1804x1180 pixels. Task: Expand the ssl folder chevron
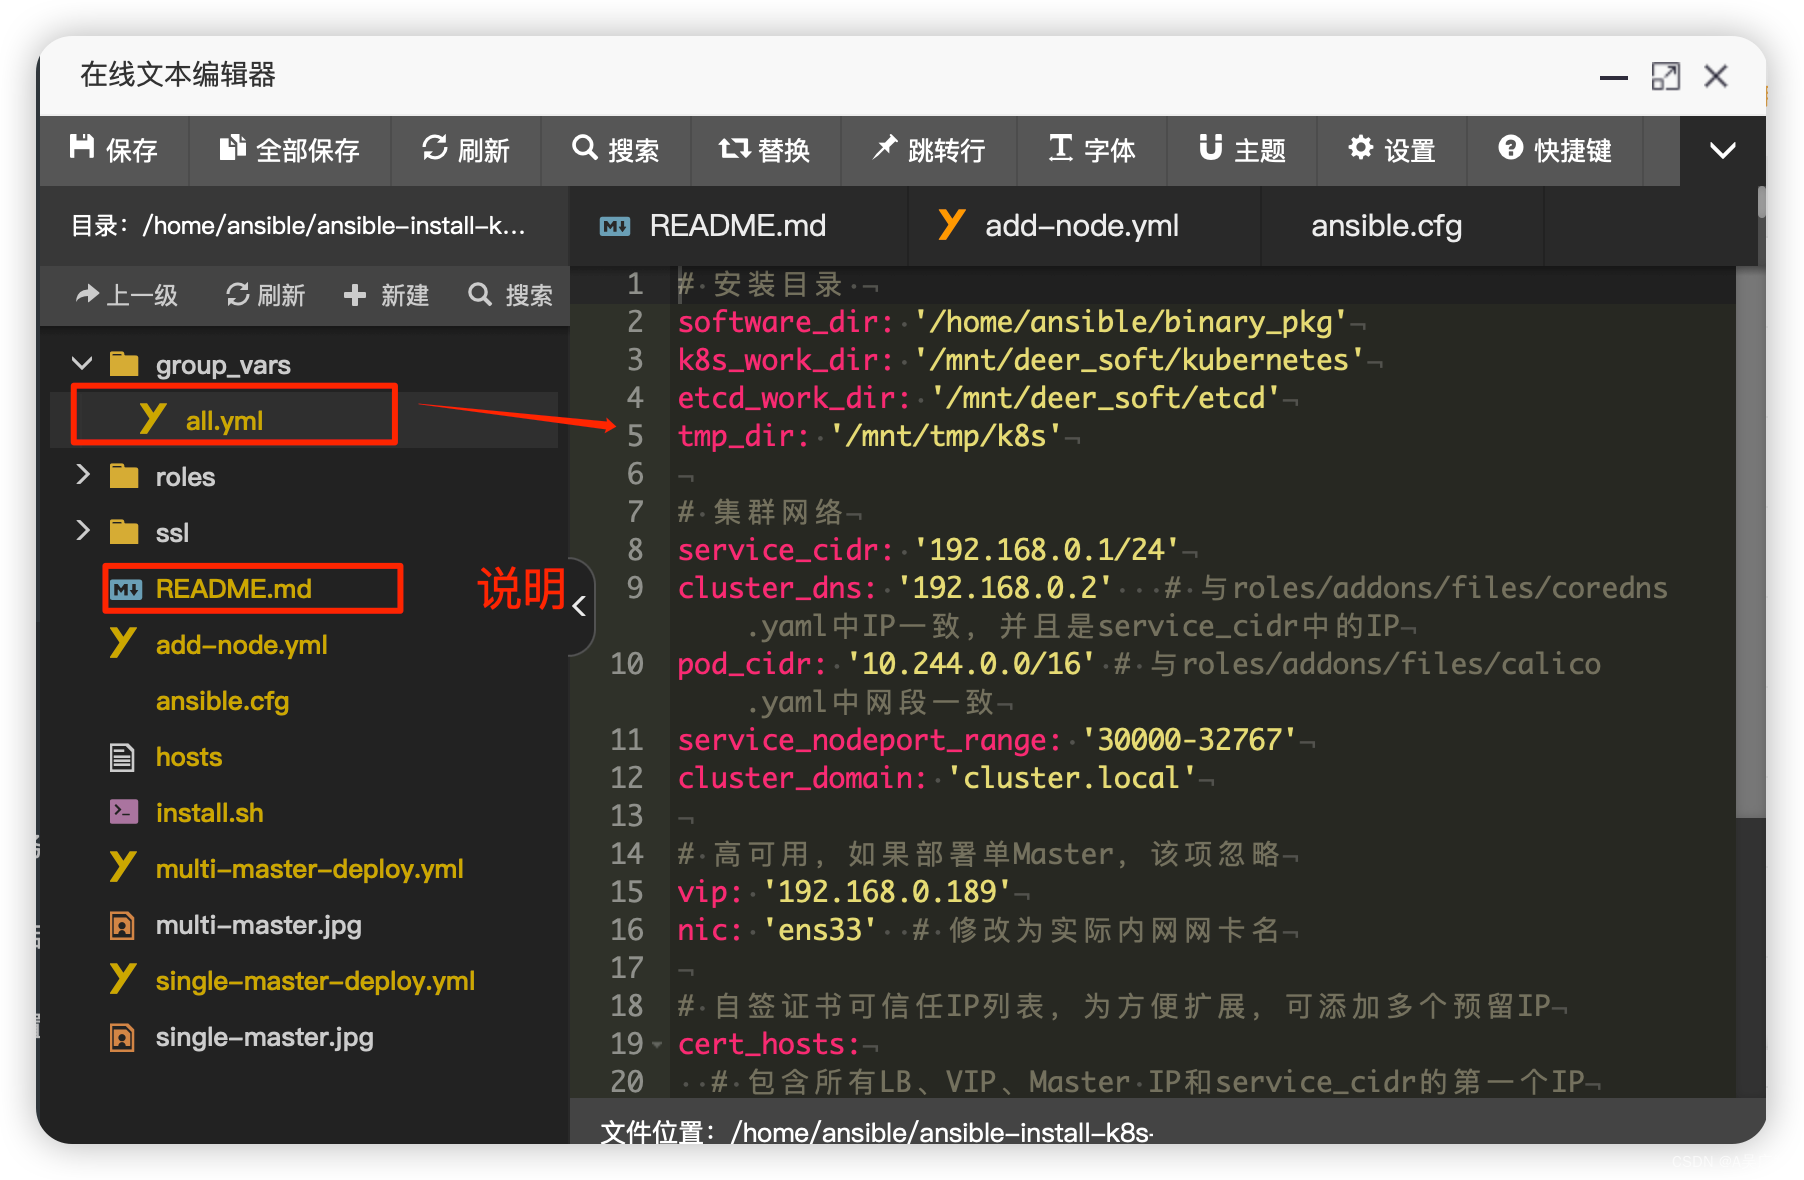pos(83,531)
